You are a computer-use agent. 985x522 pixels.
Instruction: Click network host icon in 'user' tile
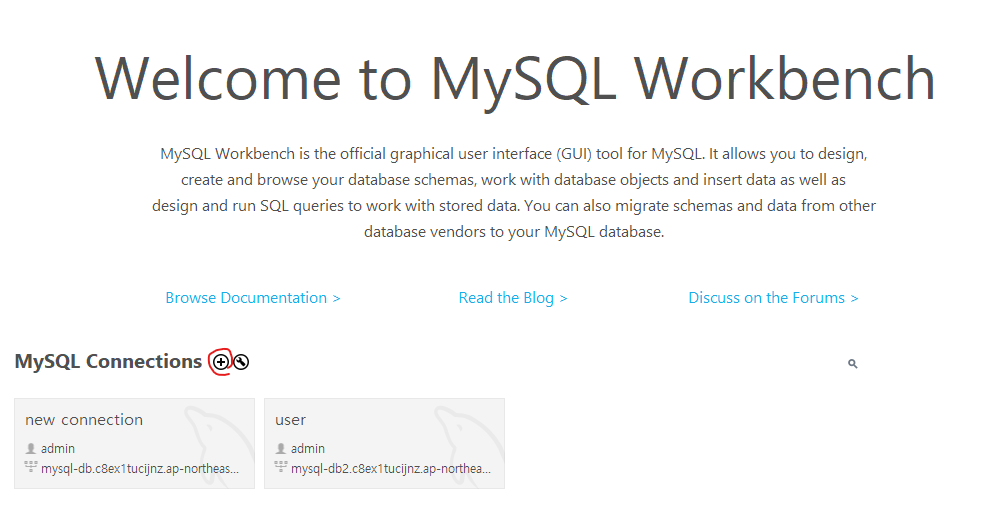click(x=281, y=467)
